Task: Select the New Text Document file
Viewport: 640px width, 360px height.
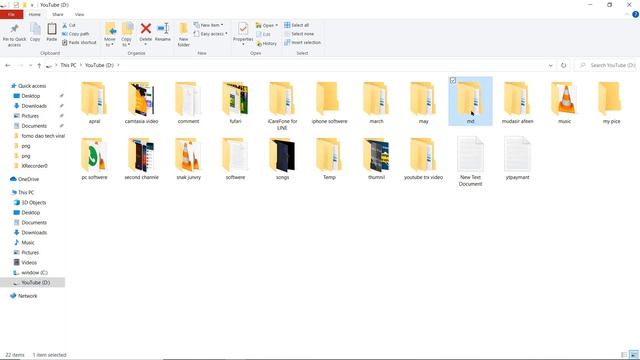Action: point(470,161)
